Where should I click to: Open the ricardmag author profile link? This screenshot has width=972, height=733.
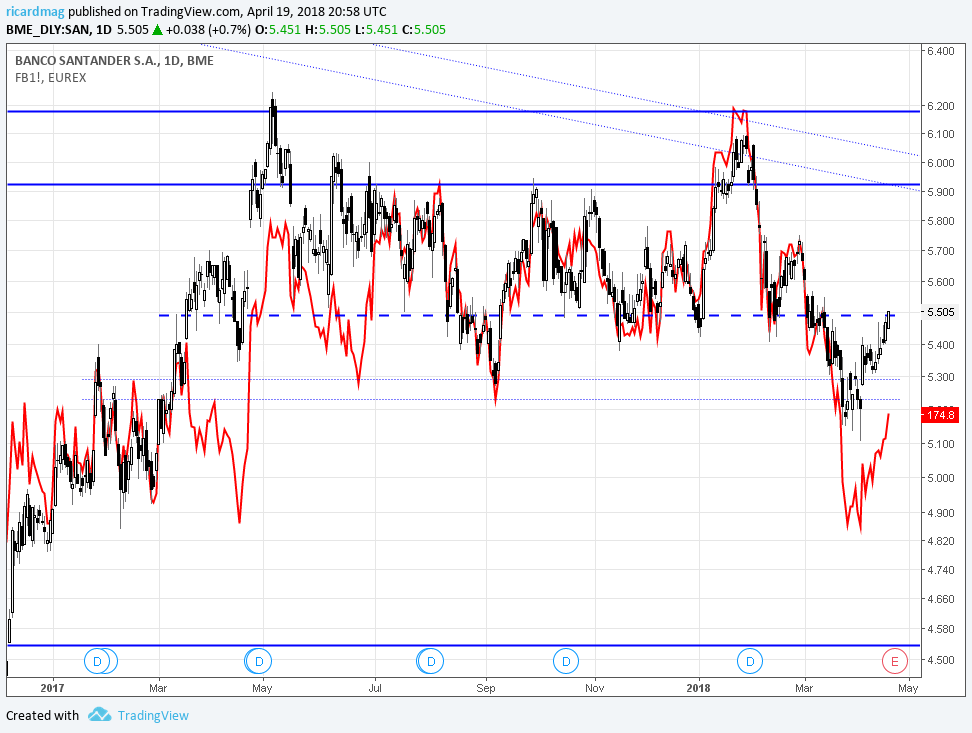point(35,11)
